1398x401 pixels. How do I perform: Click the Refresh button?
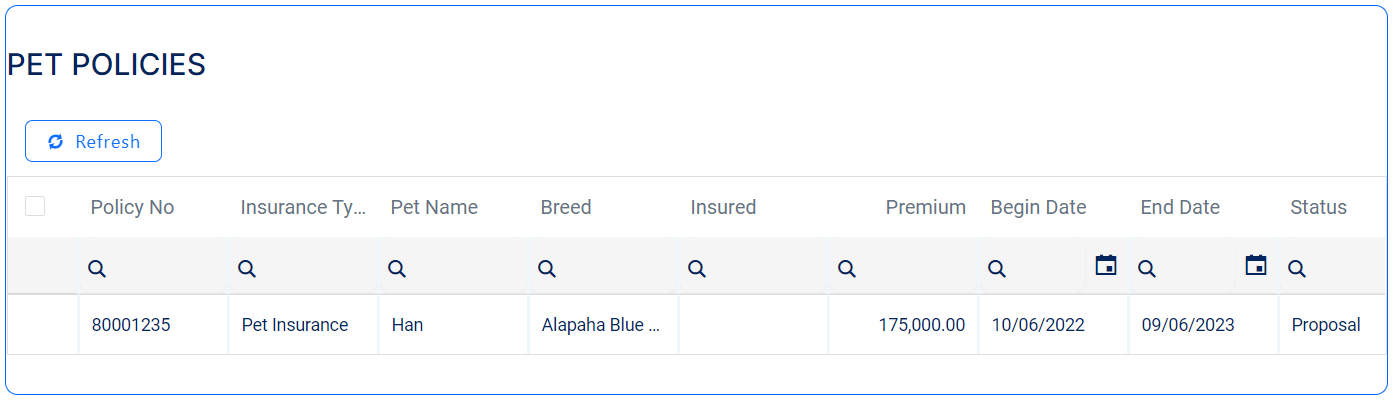pyautogui.click(x=93, y=141)
